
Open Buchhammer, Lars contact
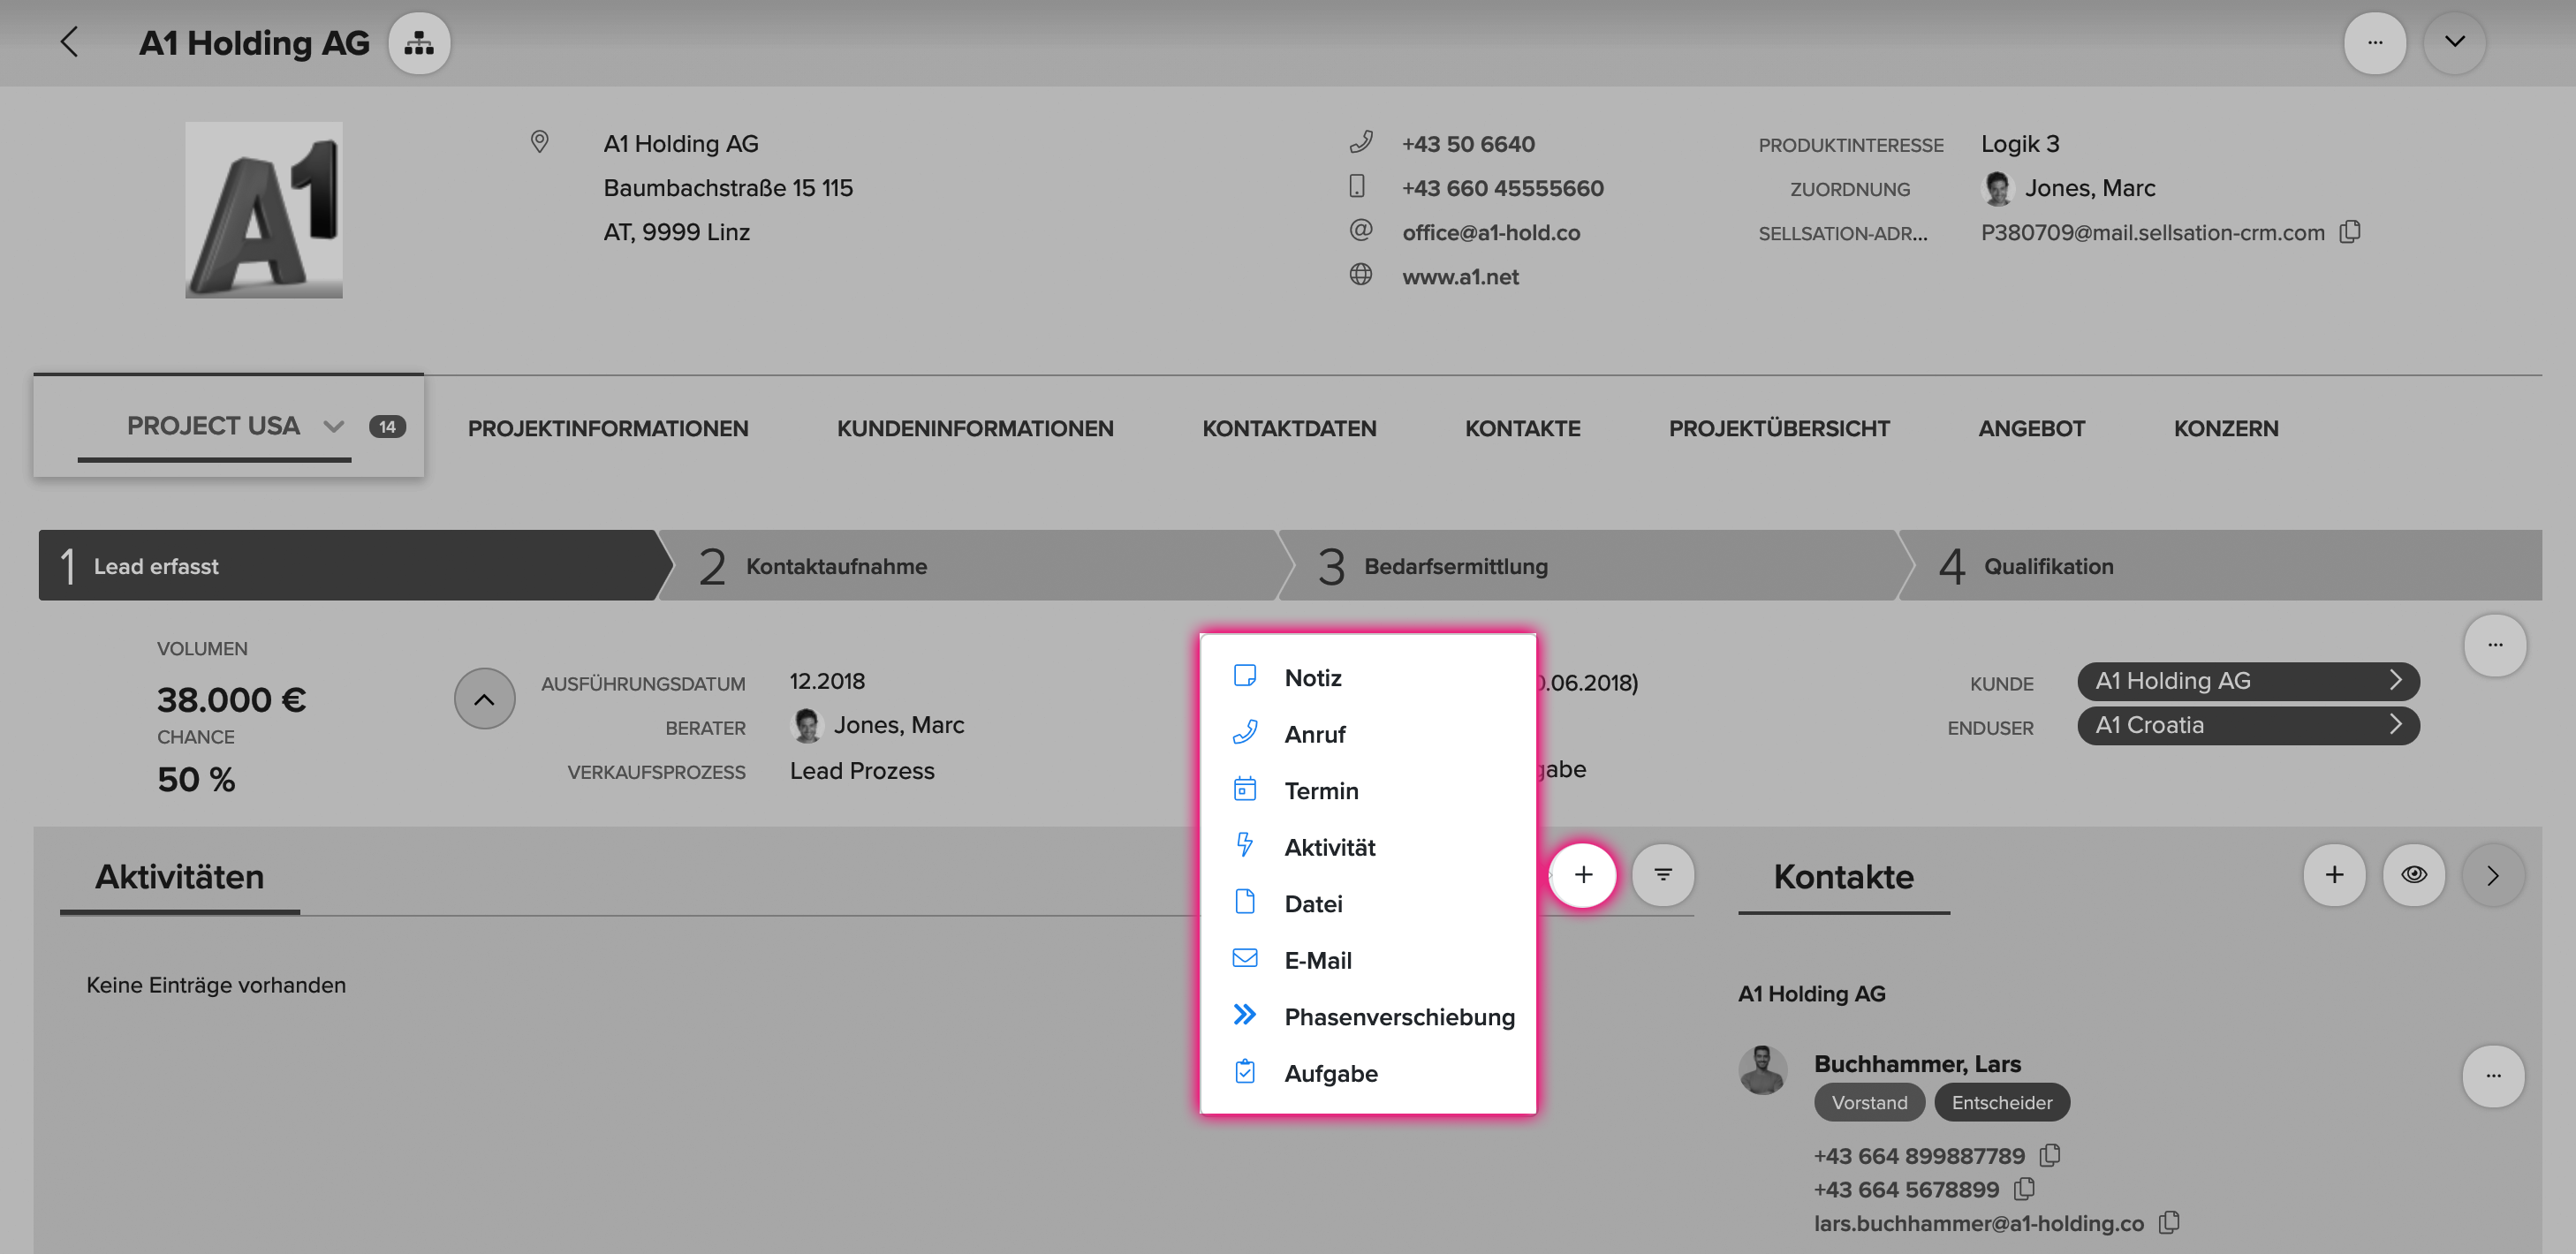1917,1063
